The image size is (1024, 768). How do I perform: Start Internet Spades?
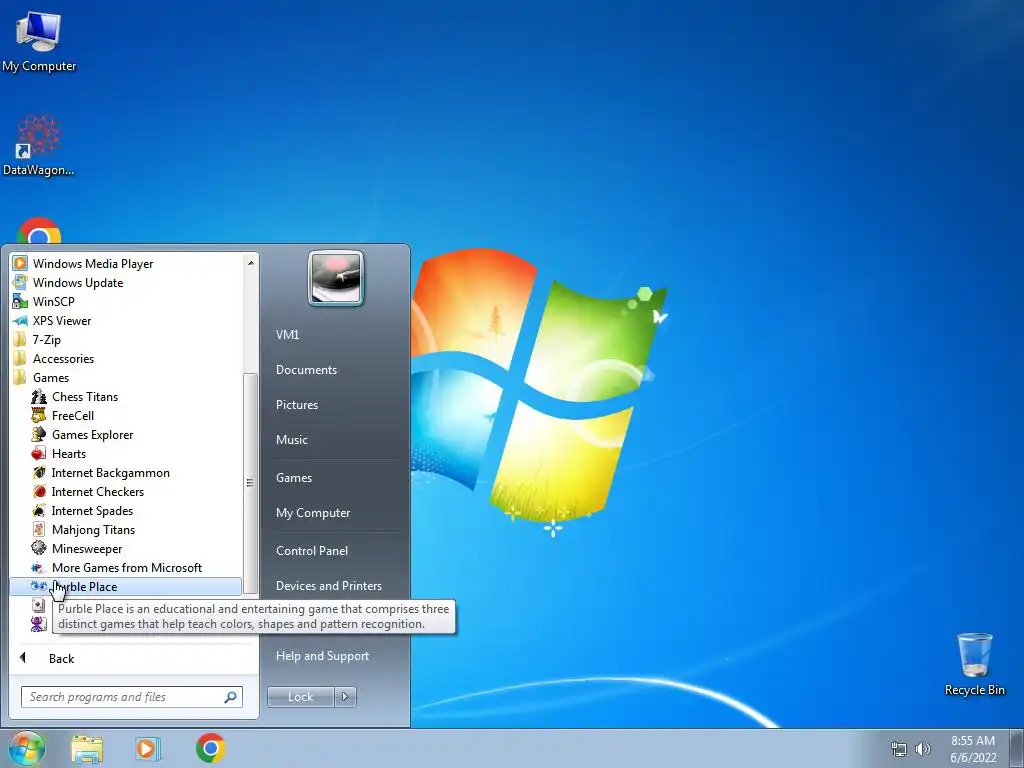click(x=92, y=511)
